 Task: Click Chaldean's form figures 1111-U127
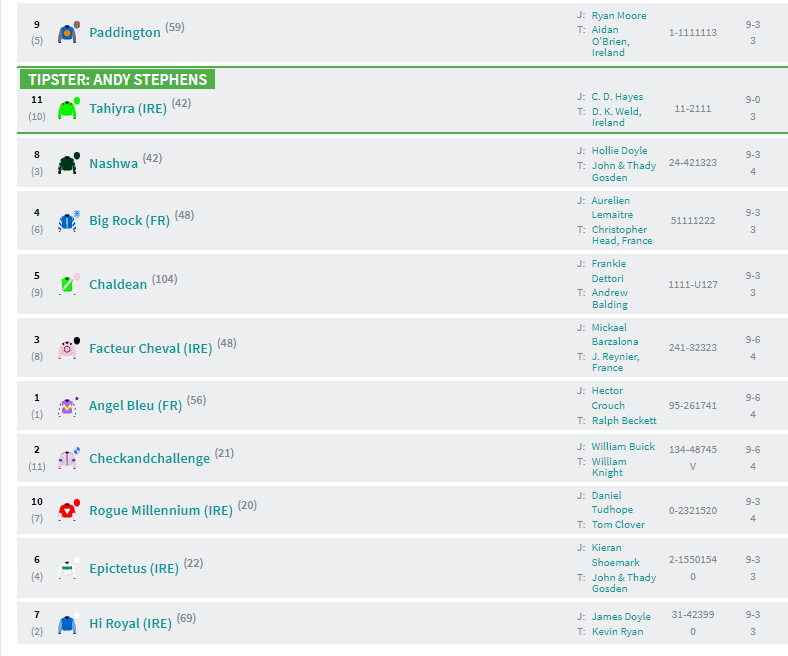[693, 285]
